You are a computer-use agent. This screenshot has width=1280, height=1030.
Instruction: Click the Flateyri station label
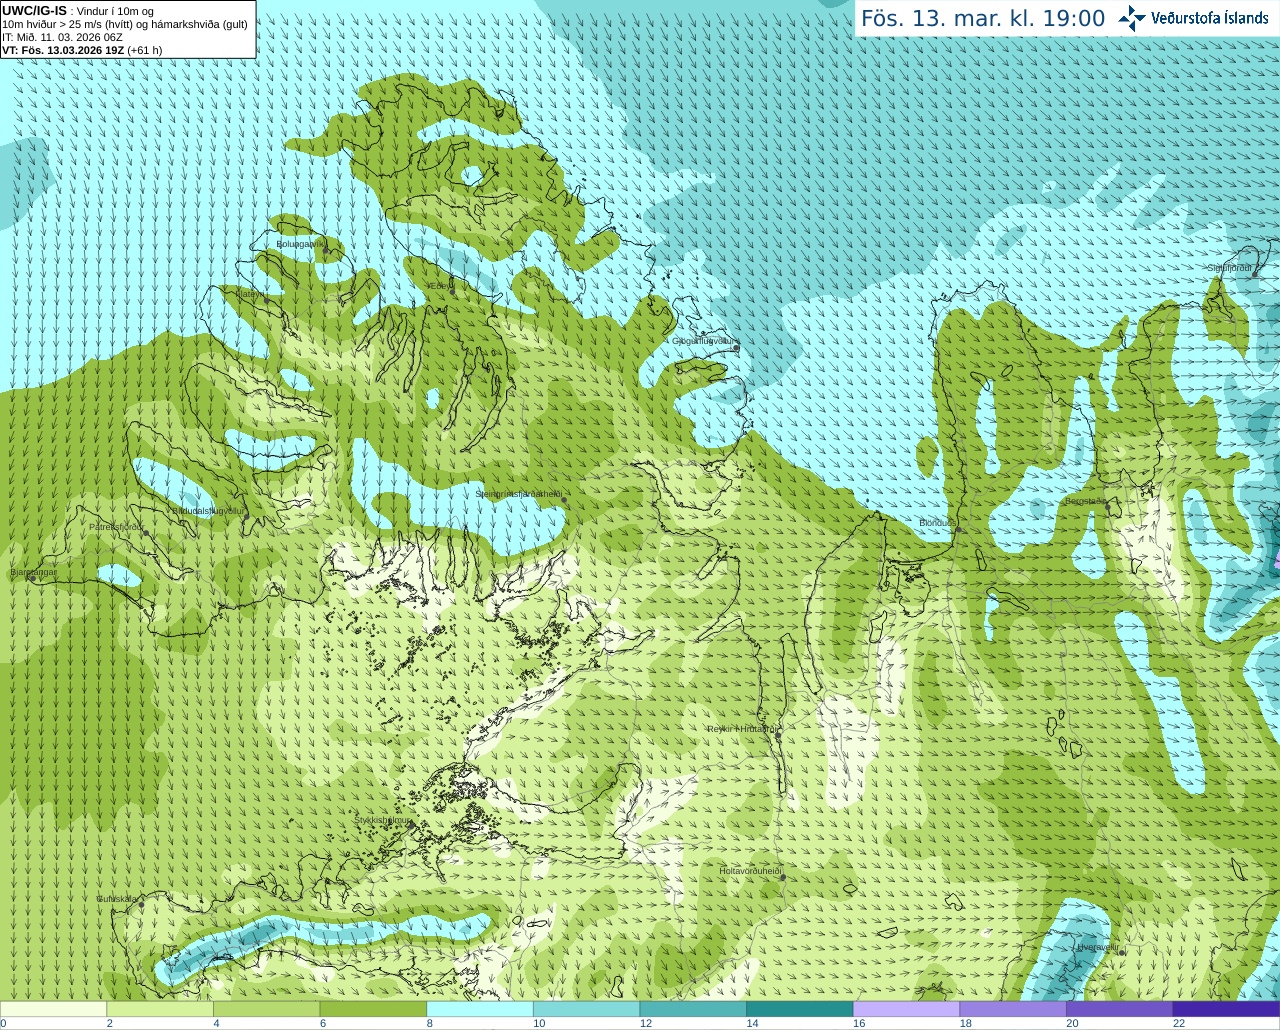click(x=249, y=294)
